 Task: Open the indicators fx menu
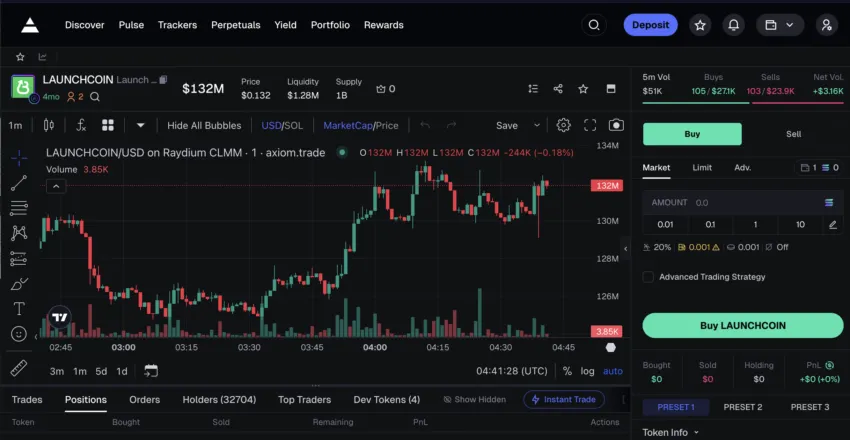click(81, 125)
